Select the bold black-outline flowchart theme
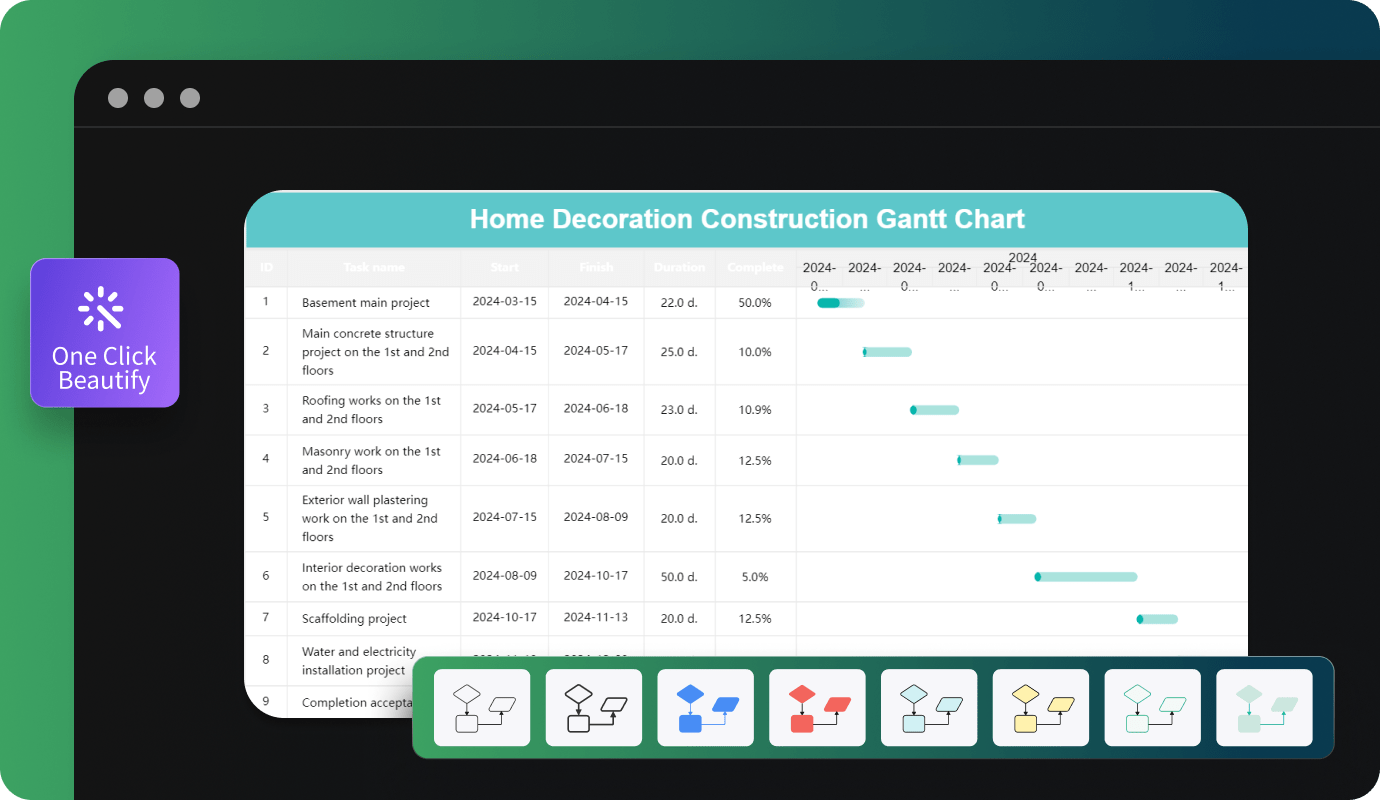Image resolution: width=1380 pixels, height=800 pixels. pos(593,707)
